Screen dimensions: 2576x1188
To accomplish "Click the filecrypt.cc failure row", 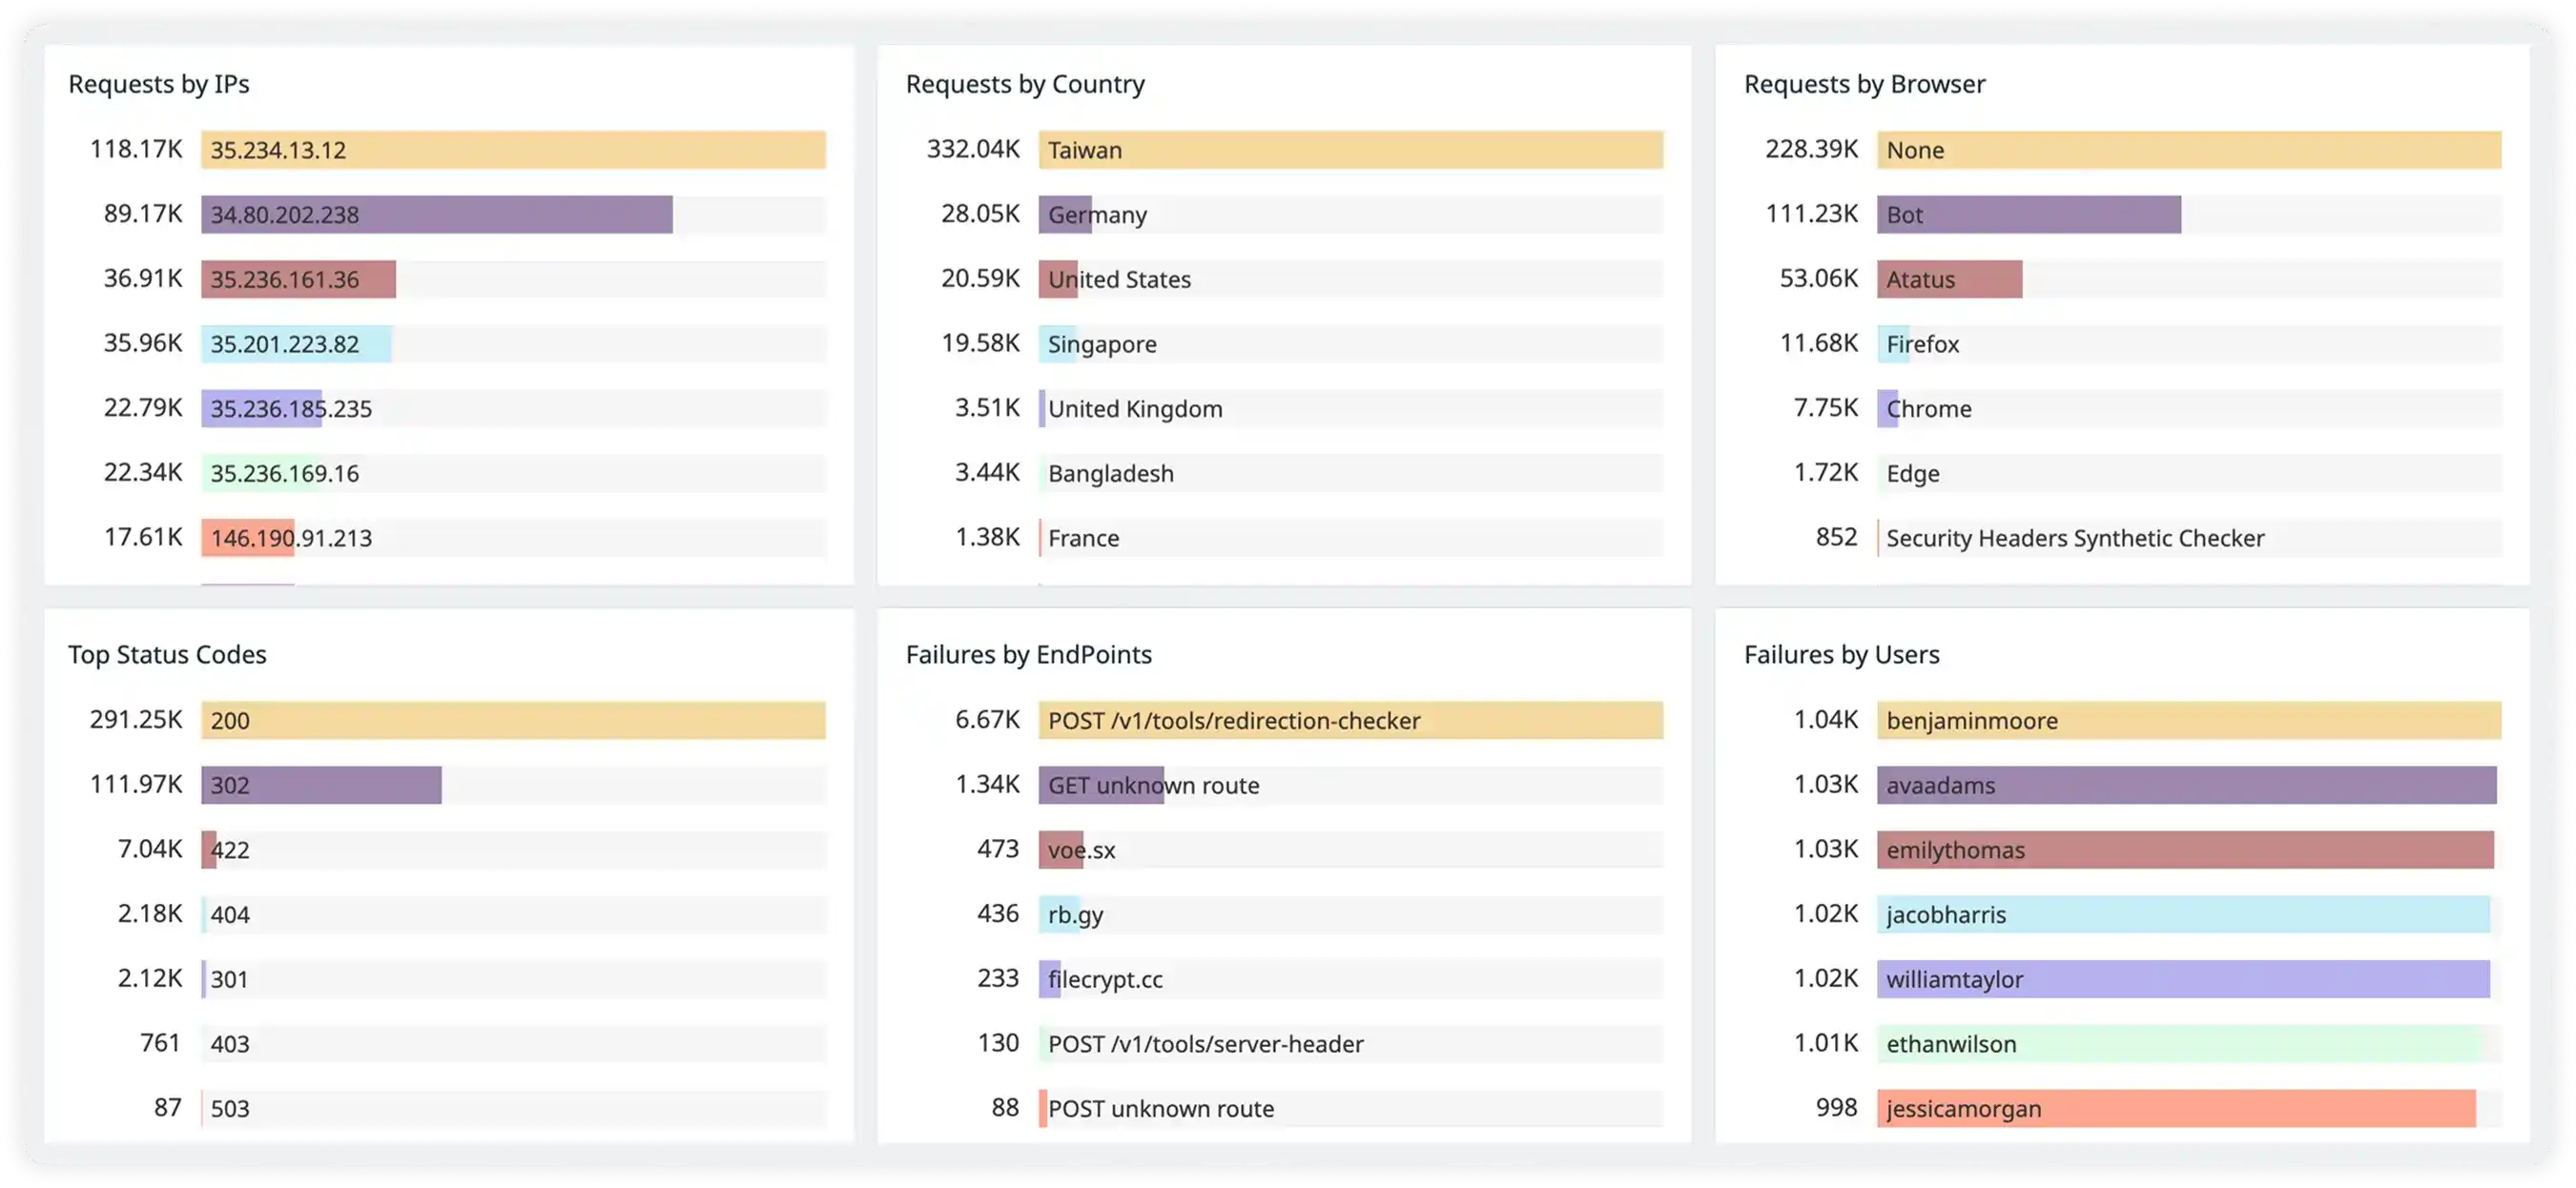I will pyautogui.click(x=1105, y=979).
